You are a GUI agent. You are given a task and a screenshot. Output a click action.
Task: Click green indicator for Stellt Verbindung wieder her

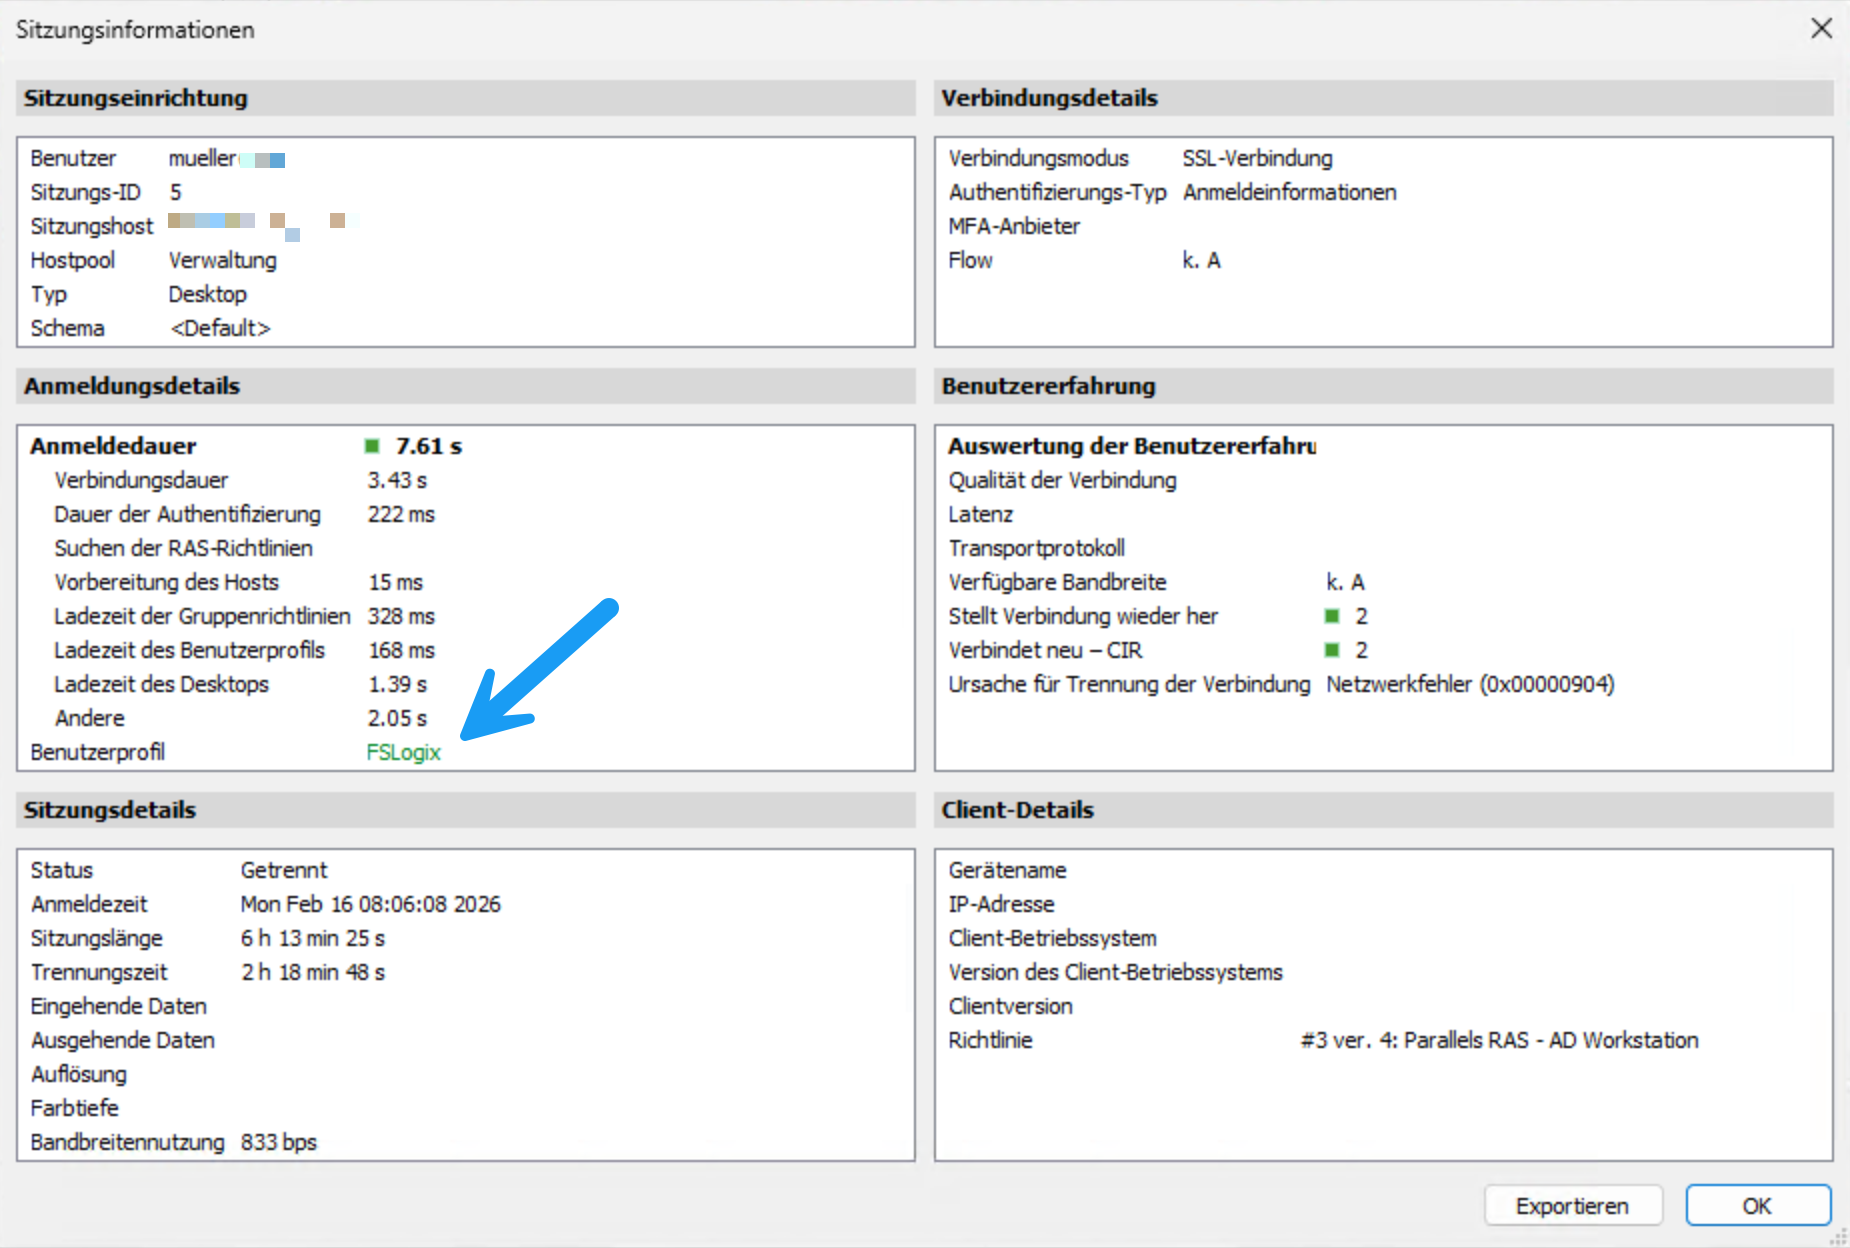coord(1332,616)
